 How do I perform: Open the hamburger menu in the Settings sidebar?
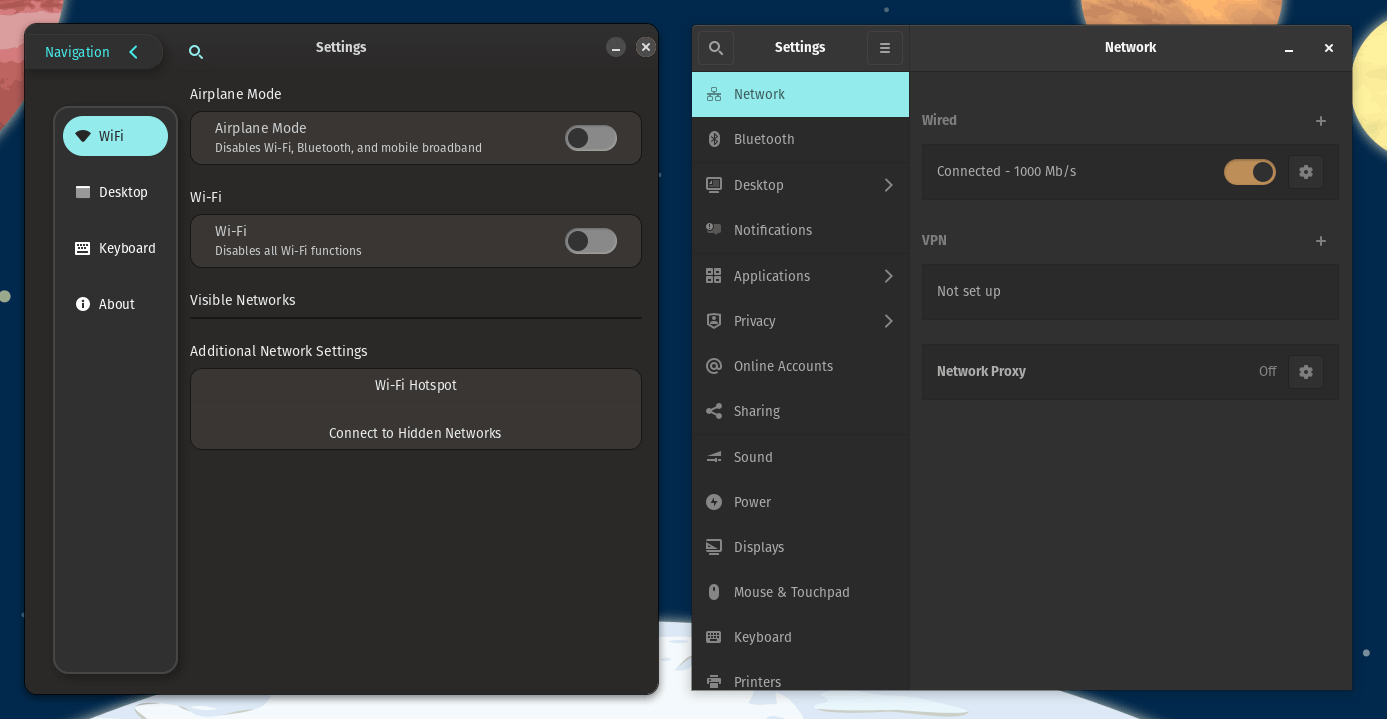884,48
